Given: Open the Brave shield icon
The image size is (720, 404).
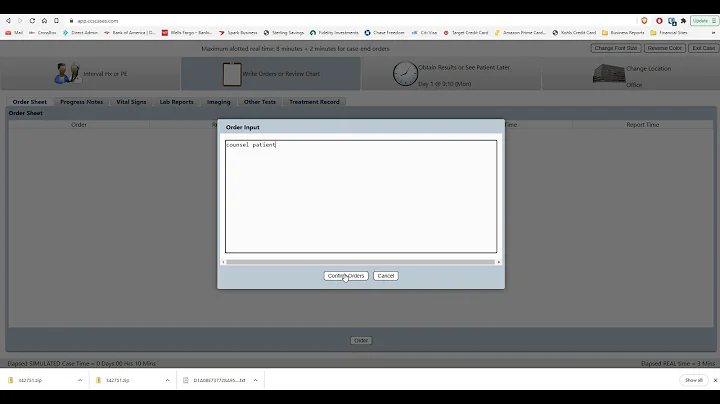Looking at the screenshot, I should (644, 21).
